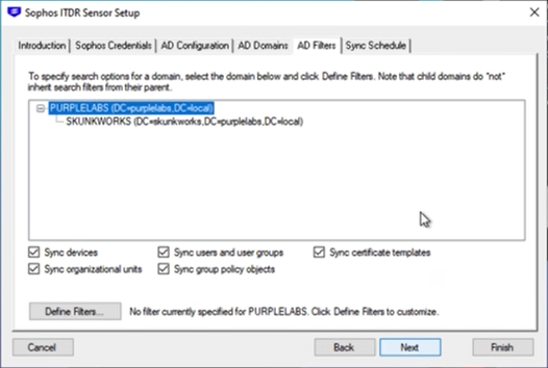Screen dimensions: 548x368
Task: Toggle Sync devices checkbox
Action: (x=34, y=252)
